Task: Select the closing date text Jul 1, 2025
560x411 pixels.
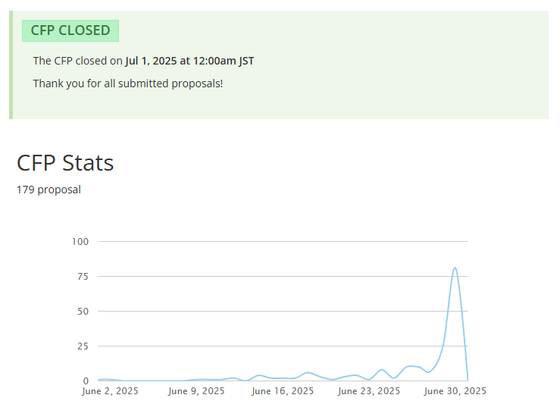Action: tap(151, 61)
